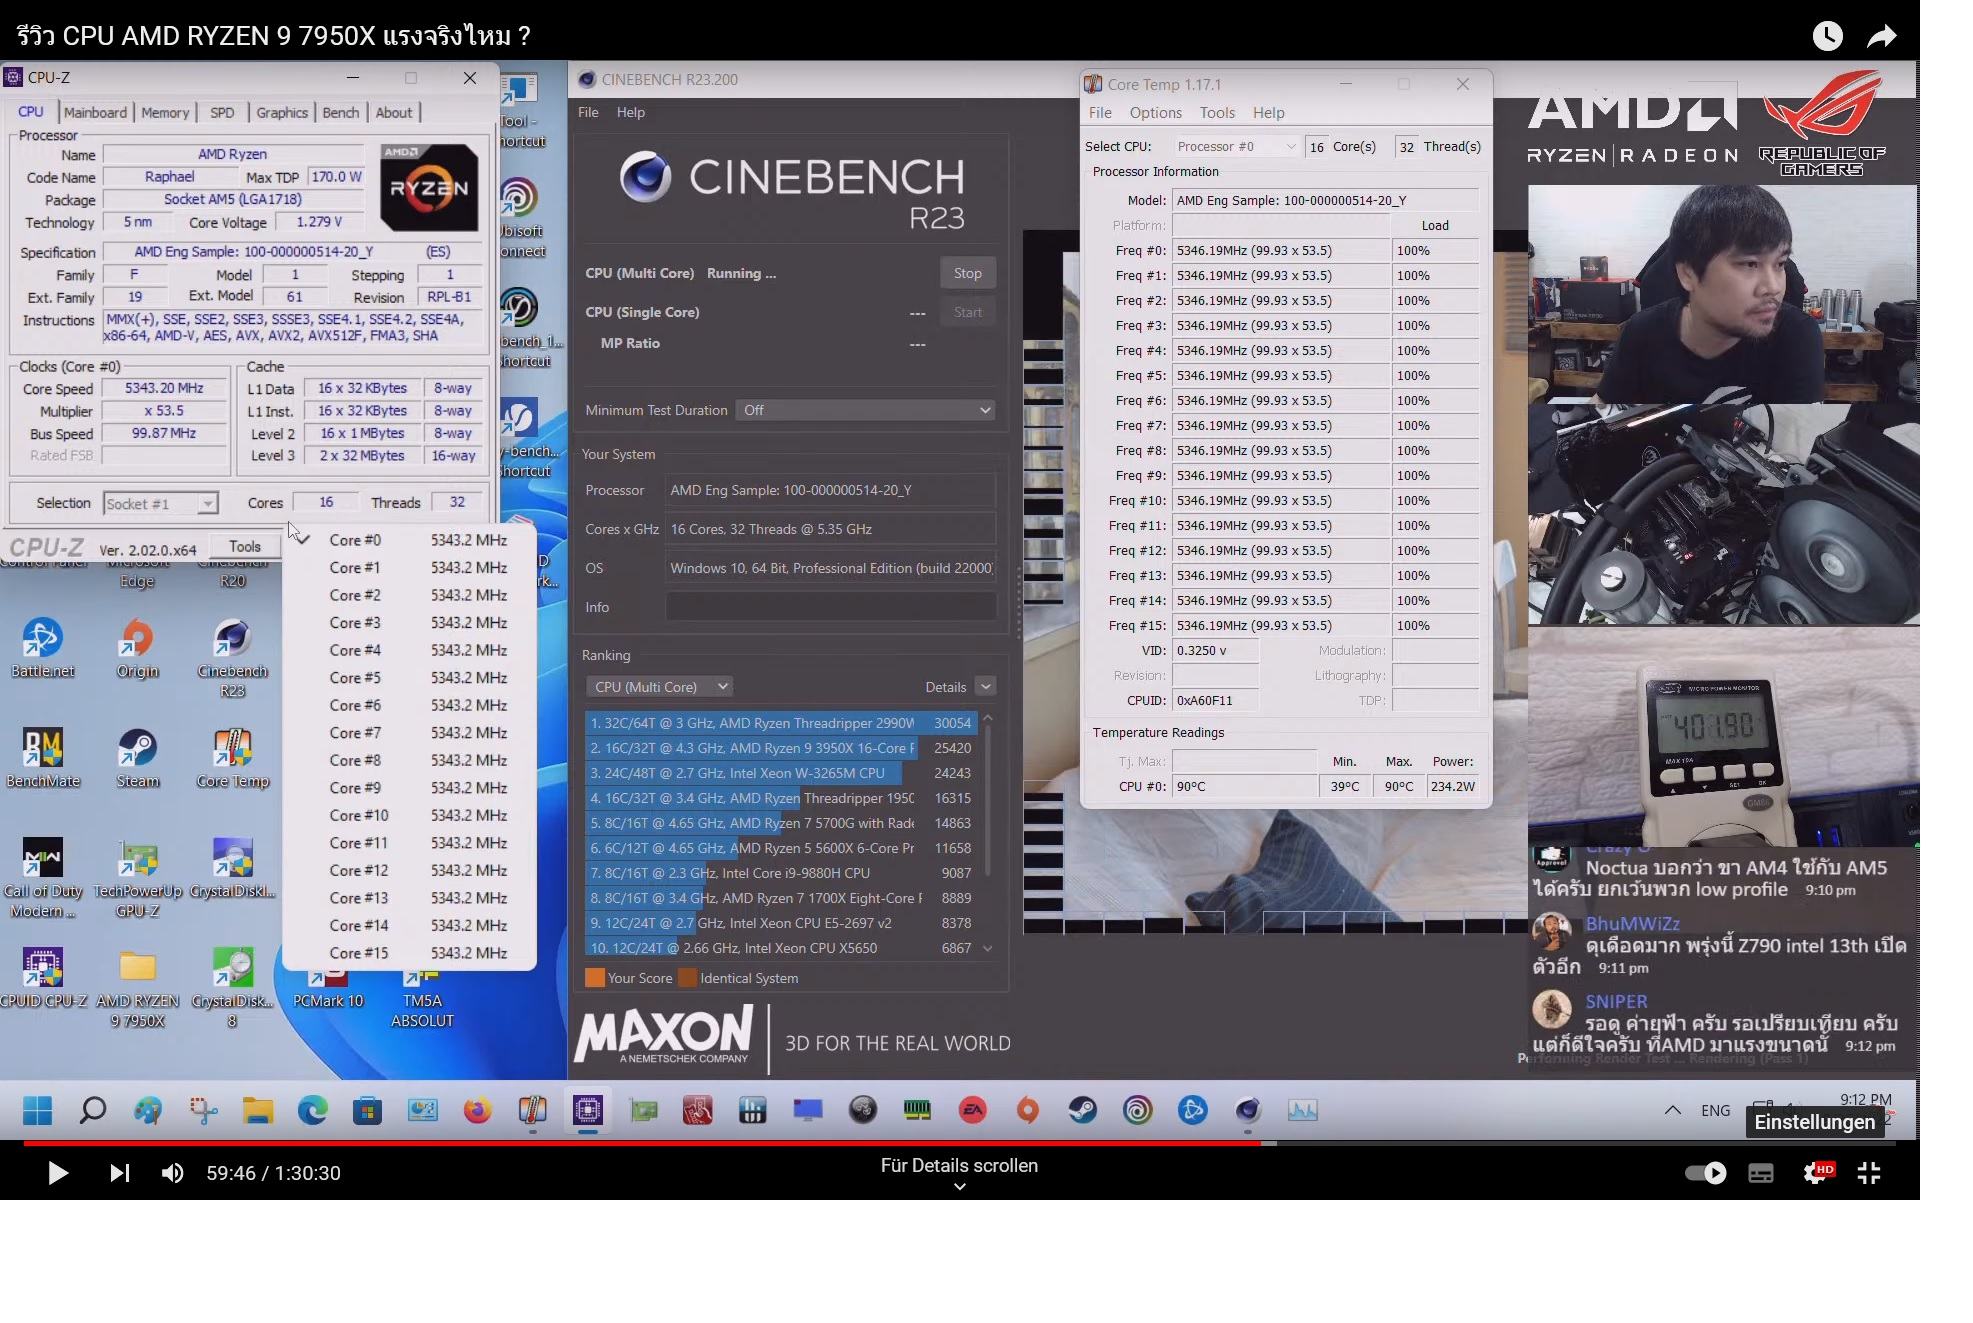Open Firefox from the taskbar
The width and height of the screenshot is (1973, 1323).
(477, 1110)
